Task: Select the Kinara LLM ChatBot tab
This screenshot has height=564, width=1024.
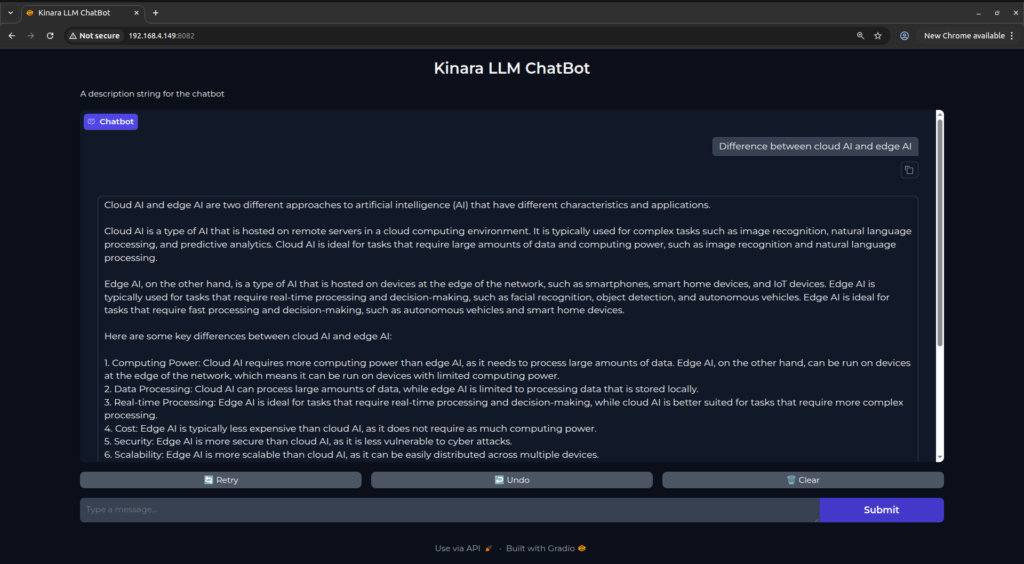Action: coord(82,12)
